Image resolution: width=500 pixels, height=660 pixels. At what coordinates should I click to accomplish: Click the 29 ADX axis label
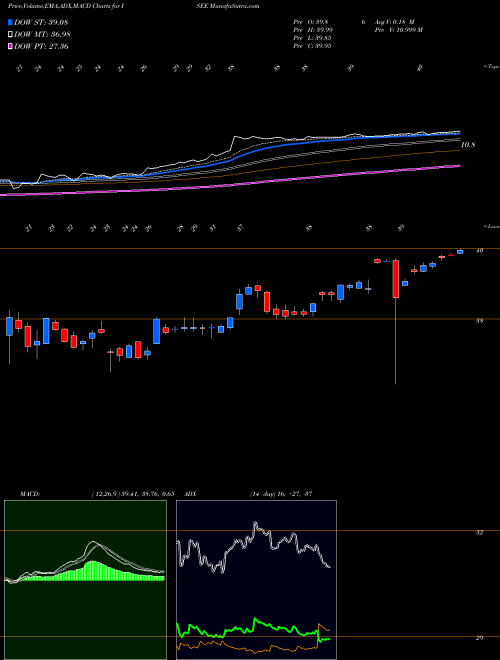point(479,638)
